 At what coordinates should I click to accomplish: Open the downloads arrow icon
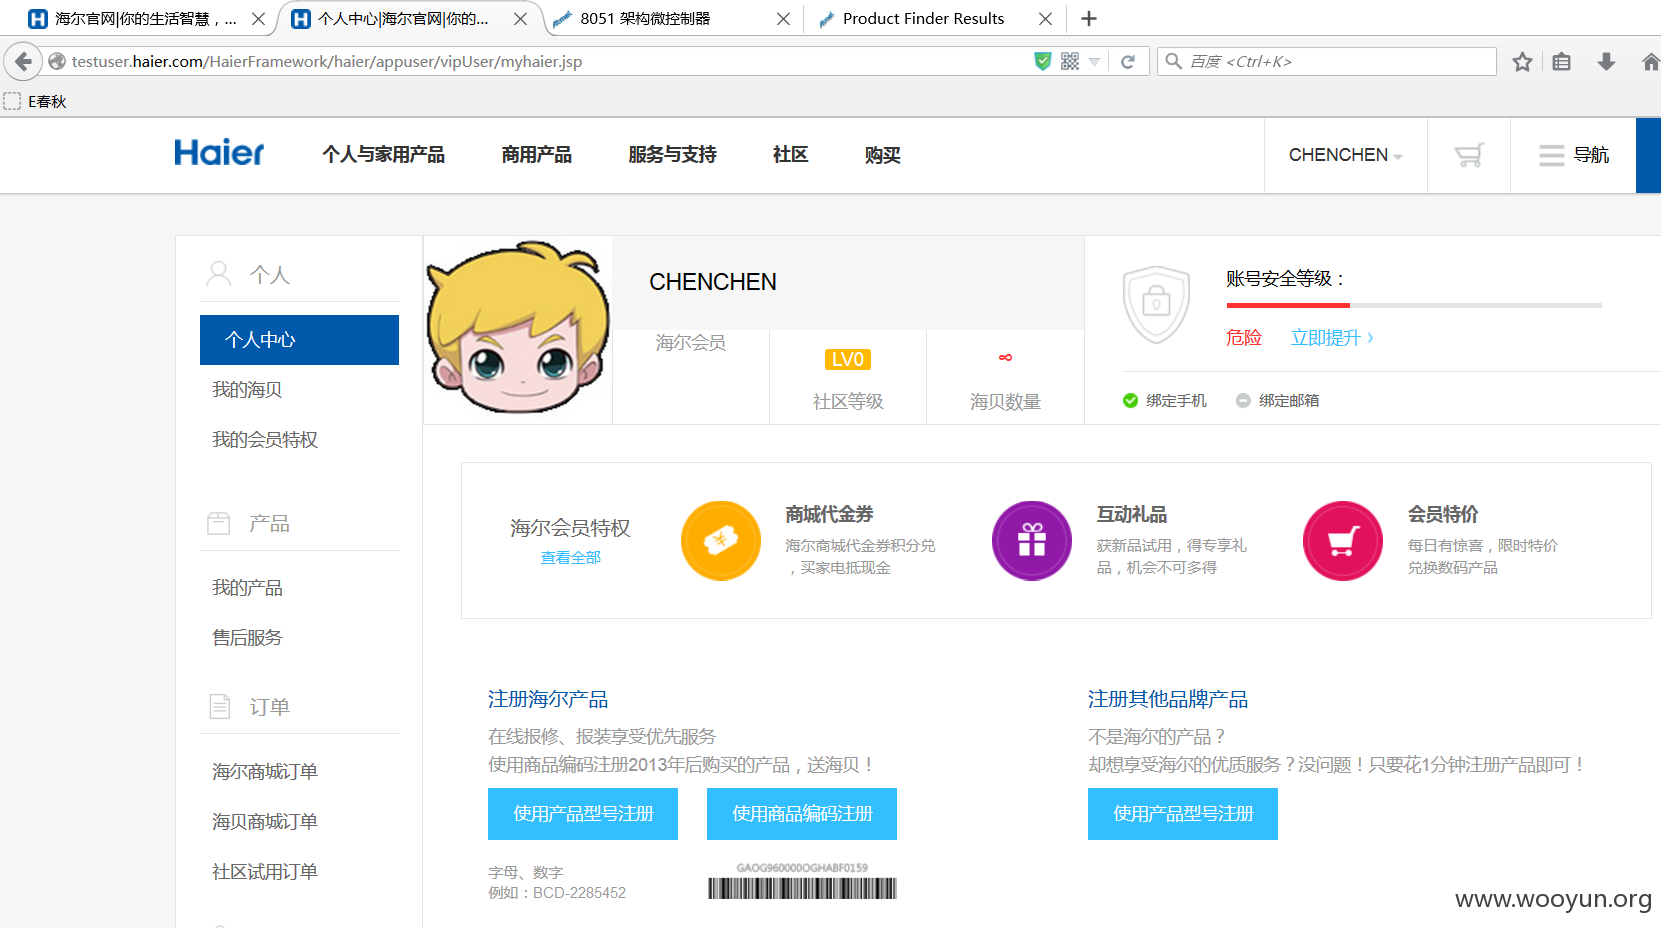tap(1606, 62)
